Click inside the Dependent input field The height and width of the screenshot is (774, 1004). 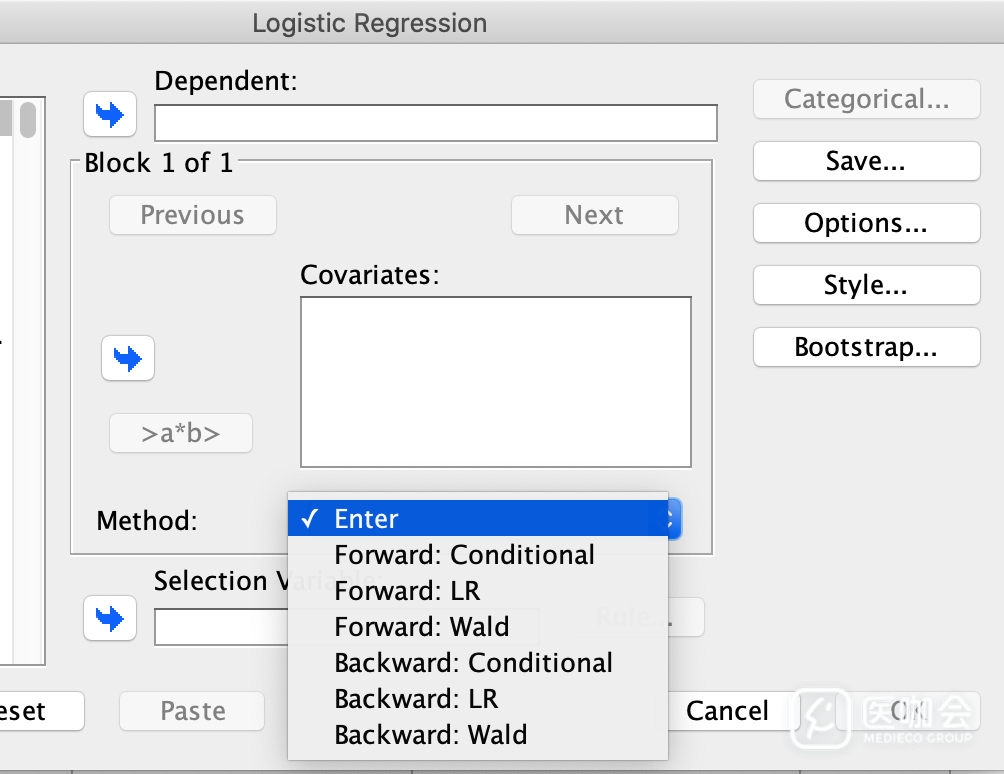click(435, 123)
